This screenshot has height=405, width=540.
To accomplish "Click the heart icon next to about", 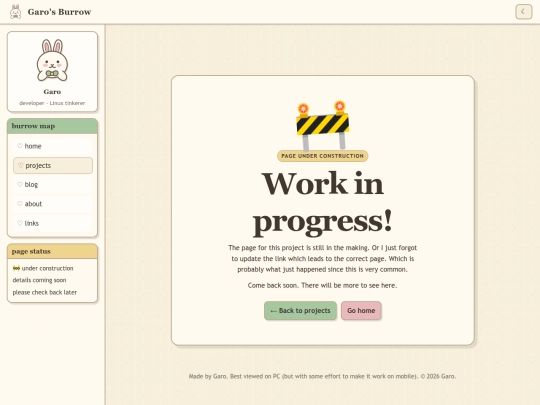I will click(x=20, y=204).
